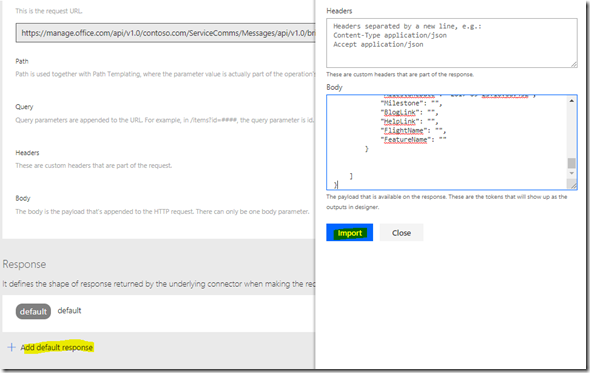Screen dimensions: 590x373
Task: Click the Body scrollbar up arrow
Action: [572, 100]
